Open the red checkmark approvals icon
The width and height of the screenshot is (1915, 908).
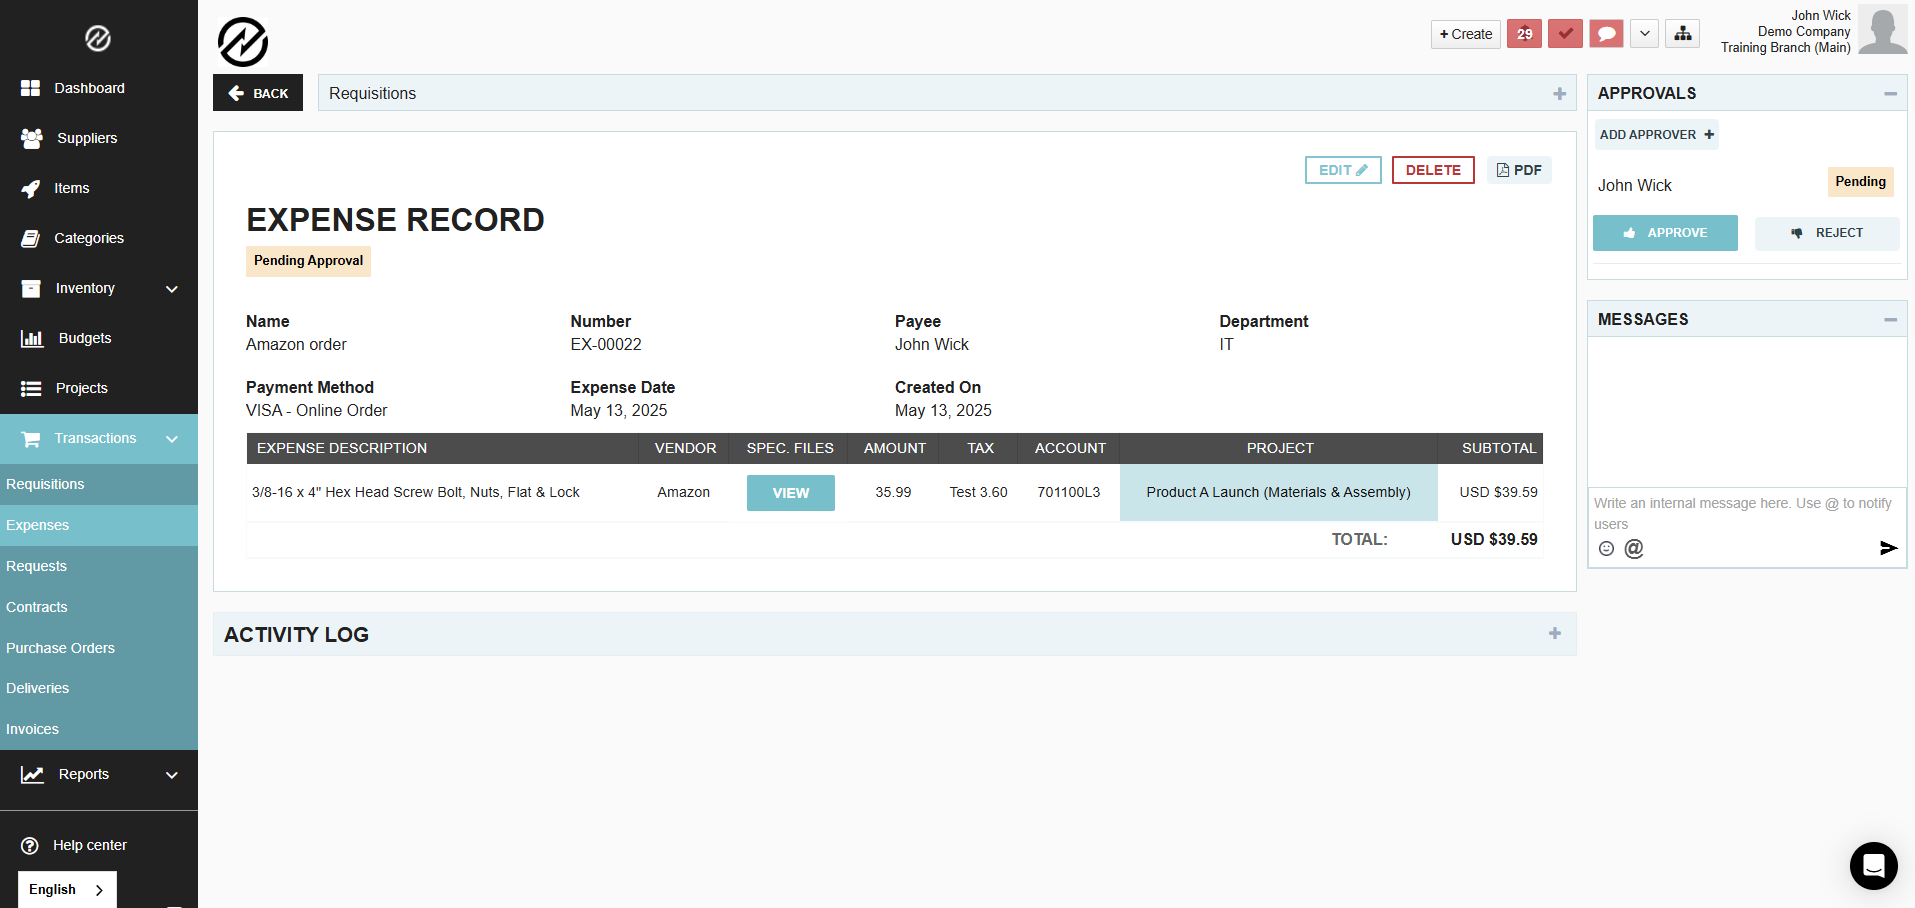click(x=1565, y=34)
